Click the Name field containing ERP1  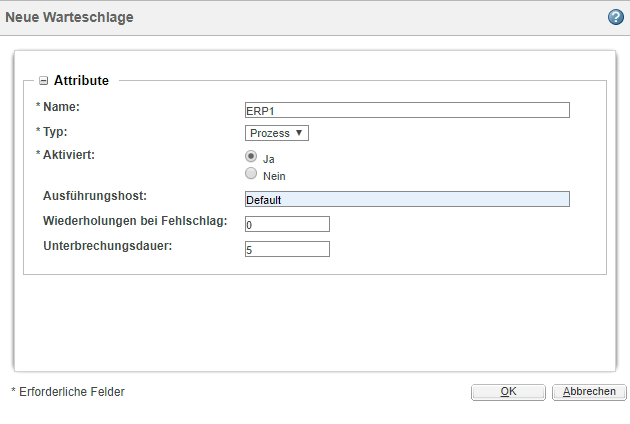coord(406,110)
